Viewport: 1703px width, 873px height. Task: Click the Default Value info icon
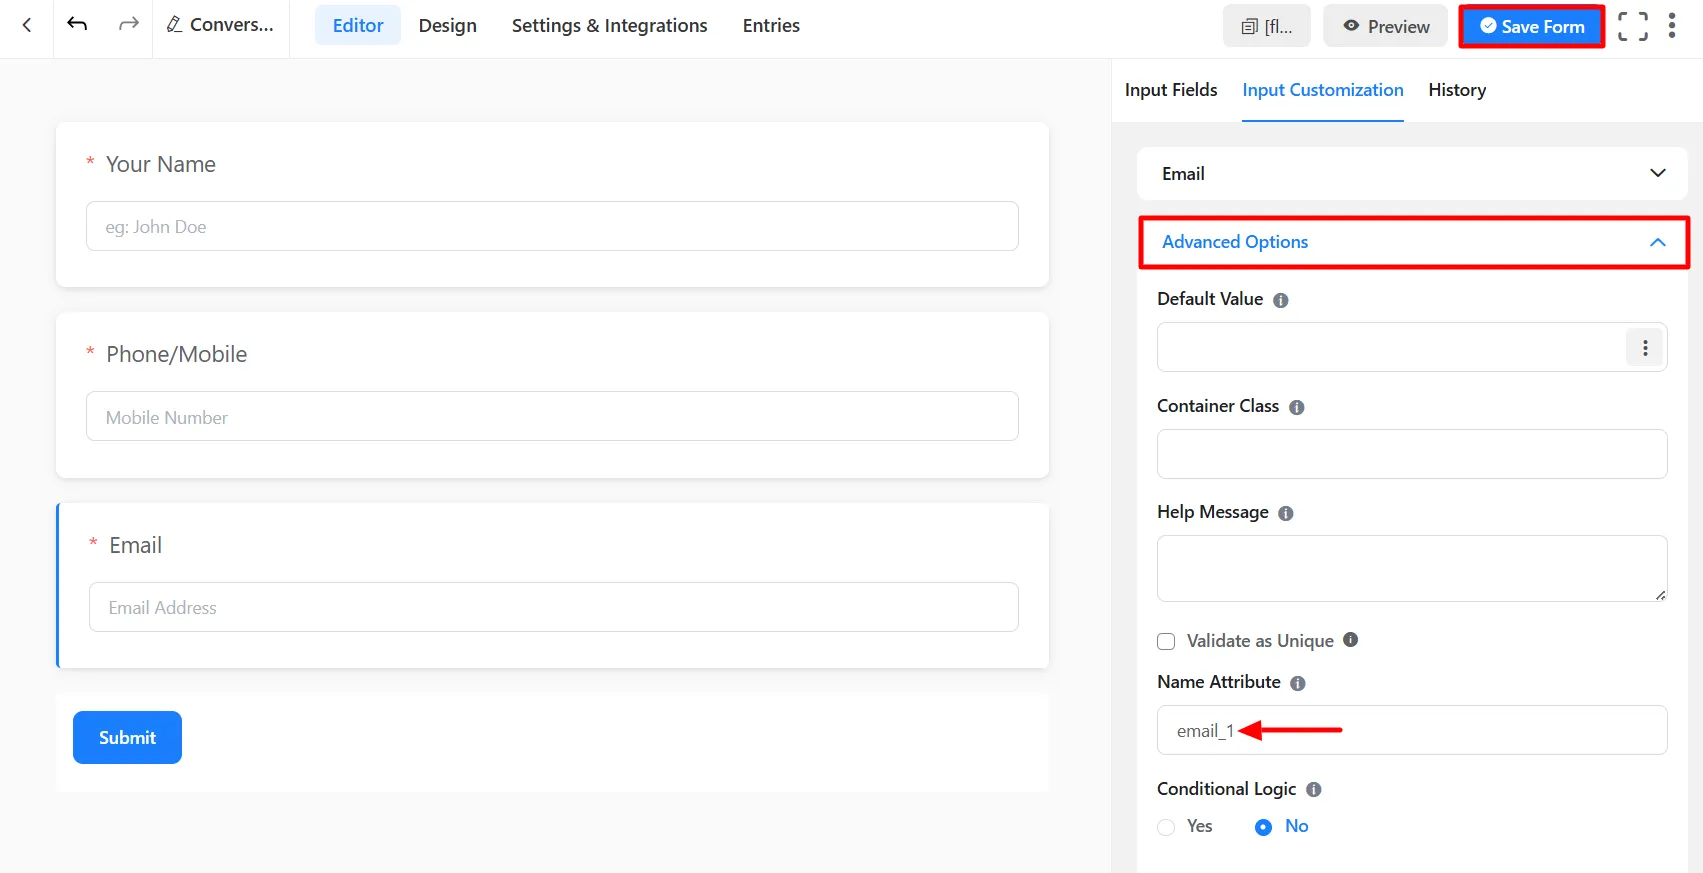[1280, 300]
